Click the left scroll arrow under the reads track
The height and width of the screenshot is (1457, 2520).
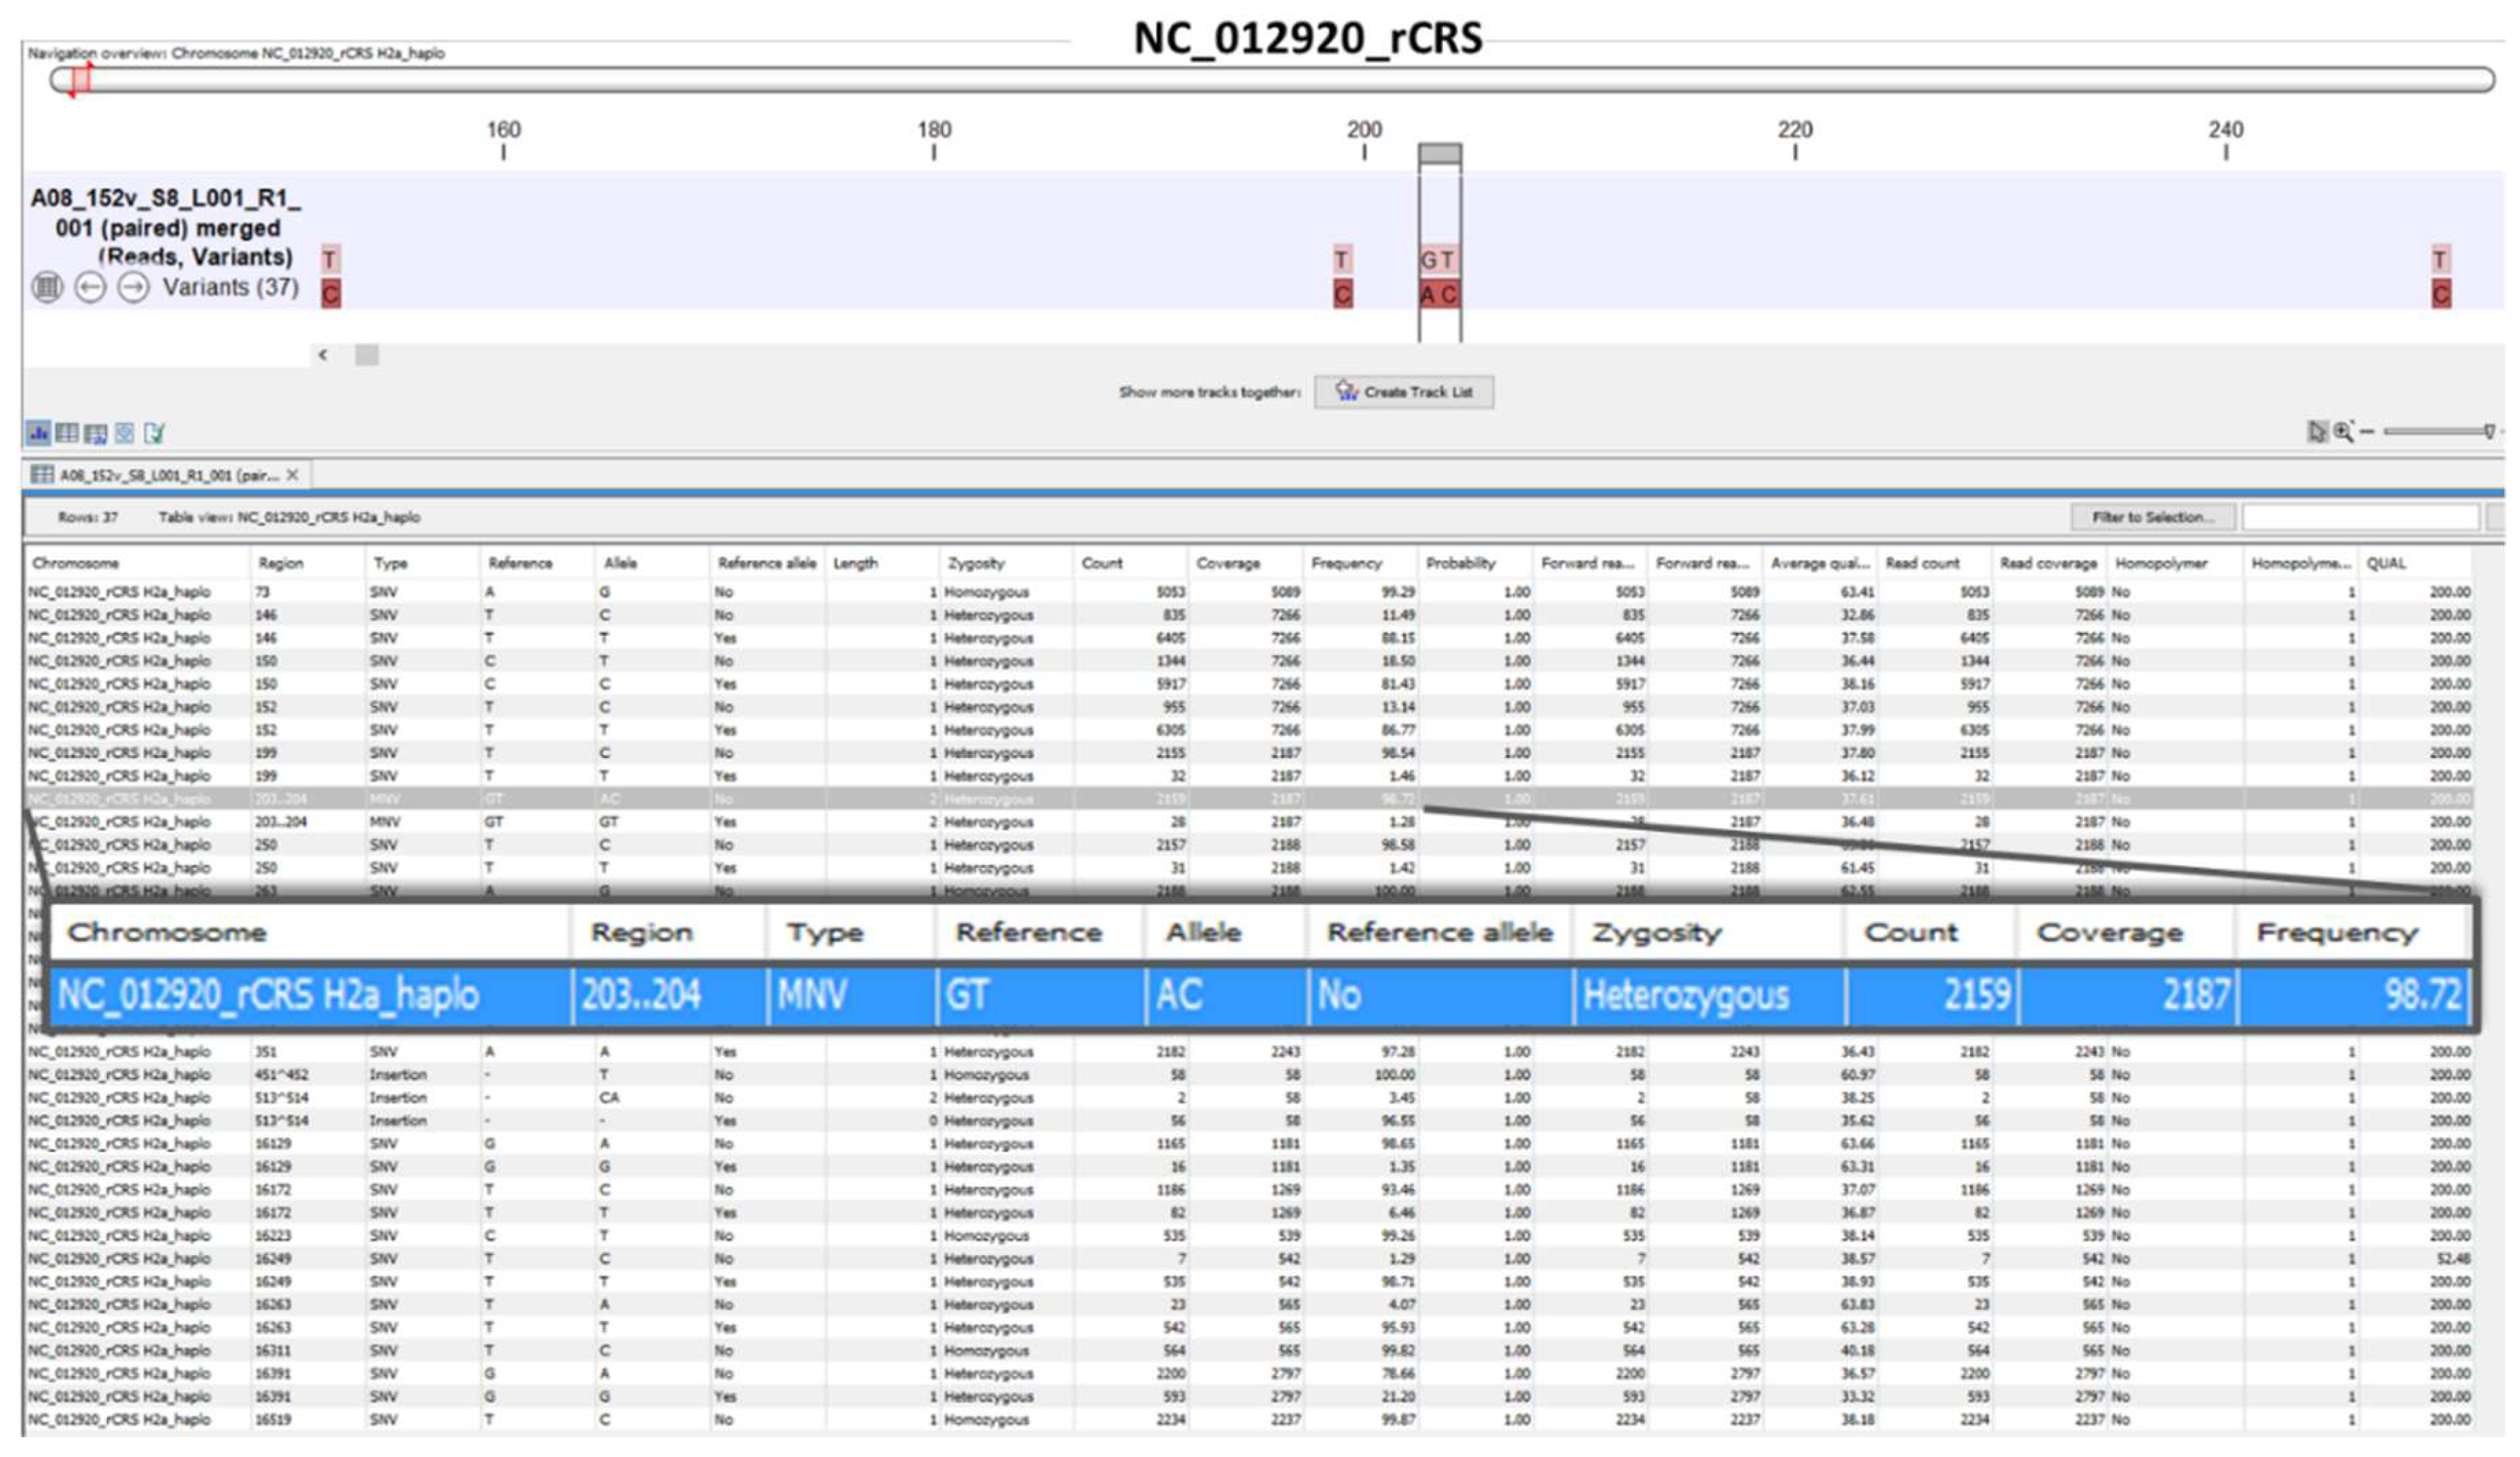pyautogui.click(x=323, y=354)
